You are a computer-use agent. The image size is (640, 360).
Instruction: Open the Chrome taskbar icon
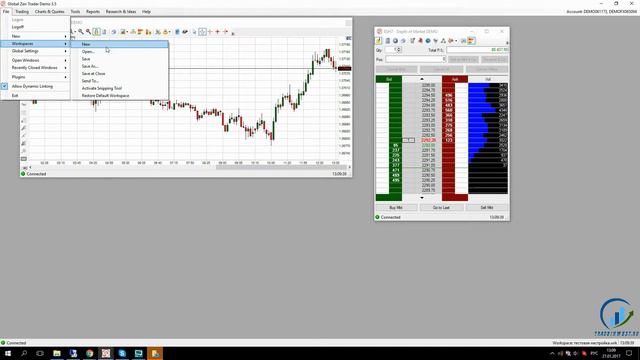[x=89, y=353]
